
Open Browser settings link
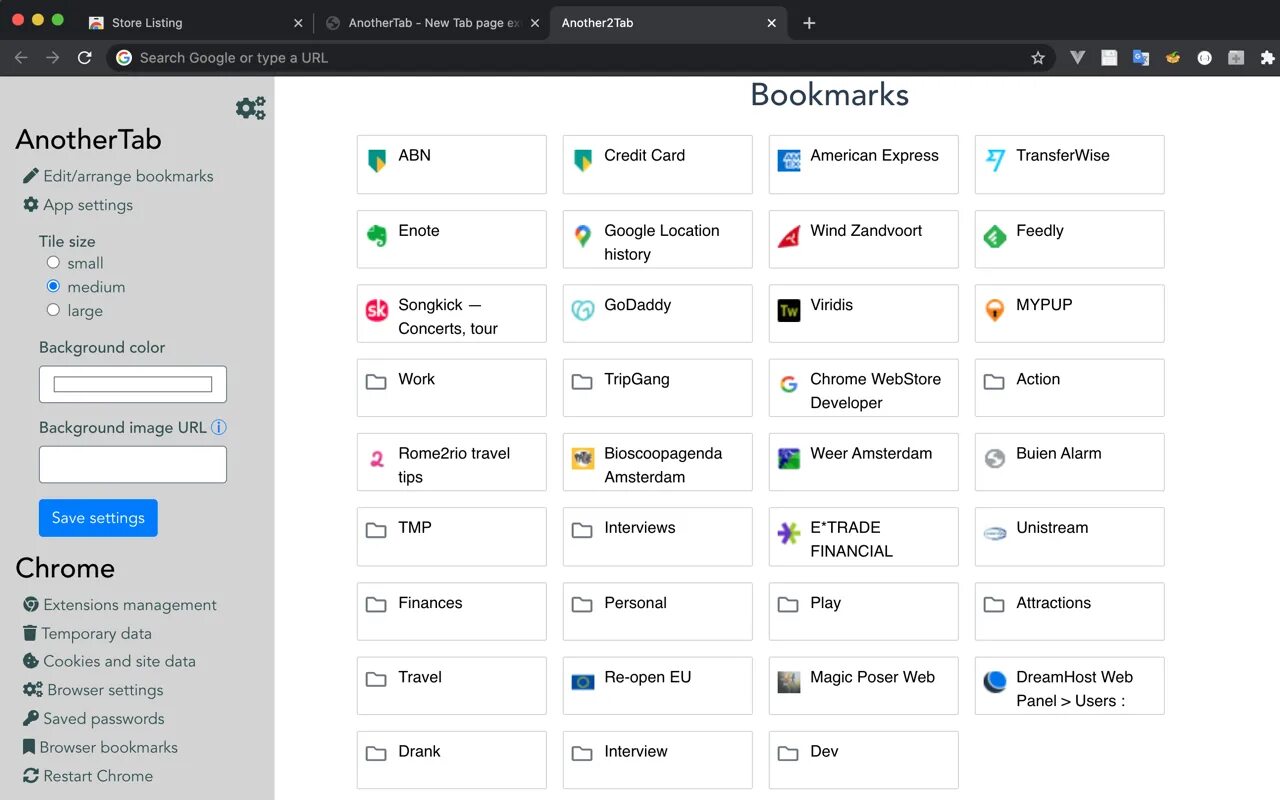(x=93, y=690)
